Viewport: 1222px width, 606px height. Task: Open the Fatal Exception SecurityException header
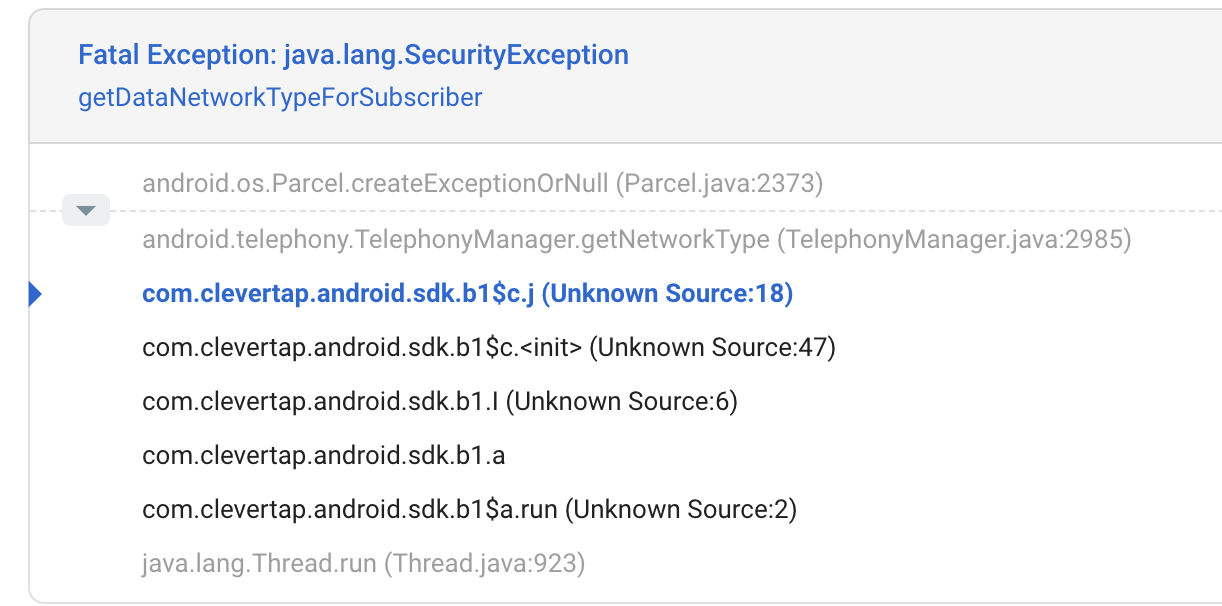coord(354,55)
